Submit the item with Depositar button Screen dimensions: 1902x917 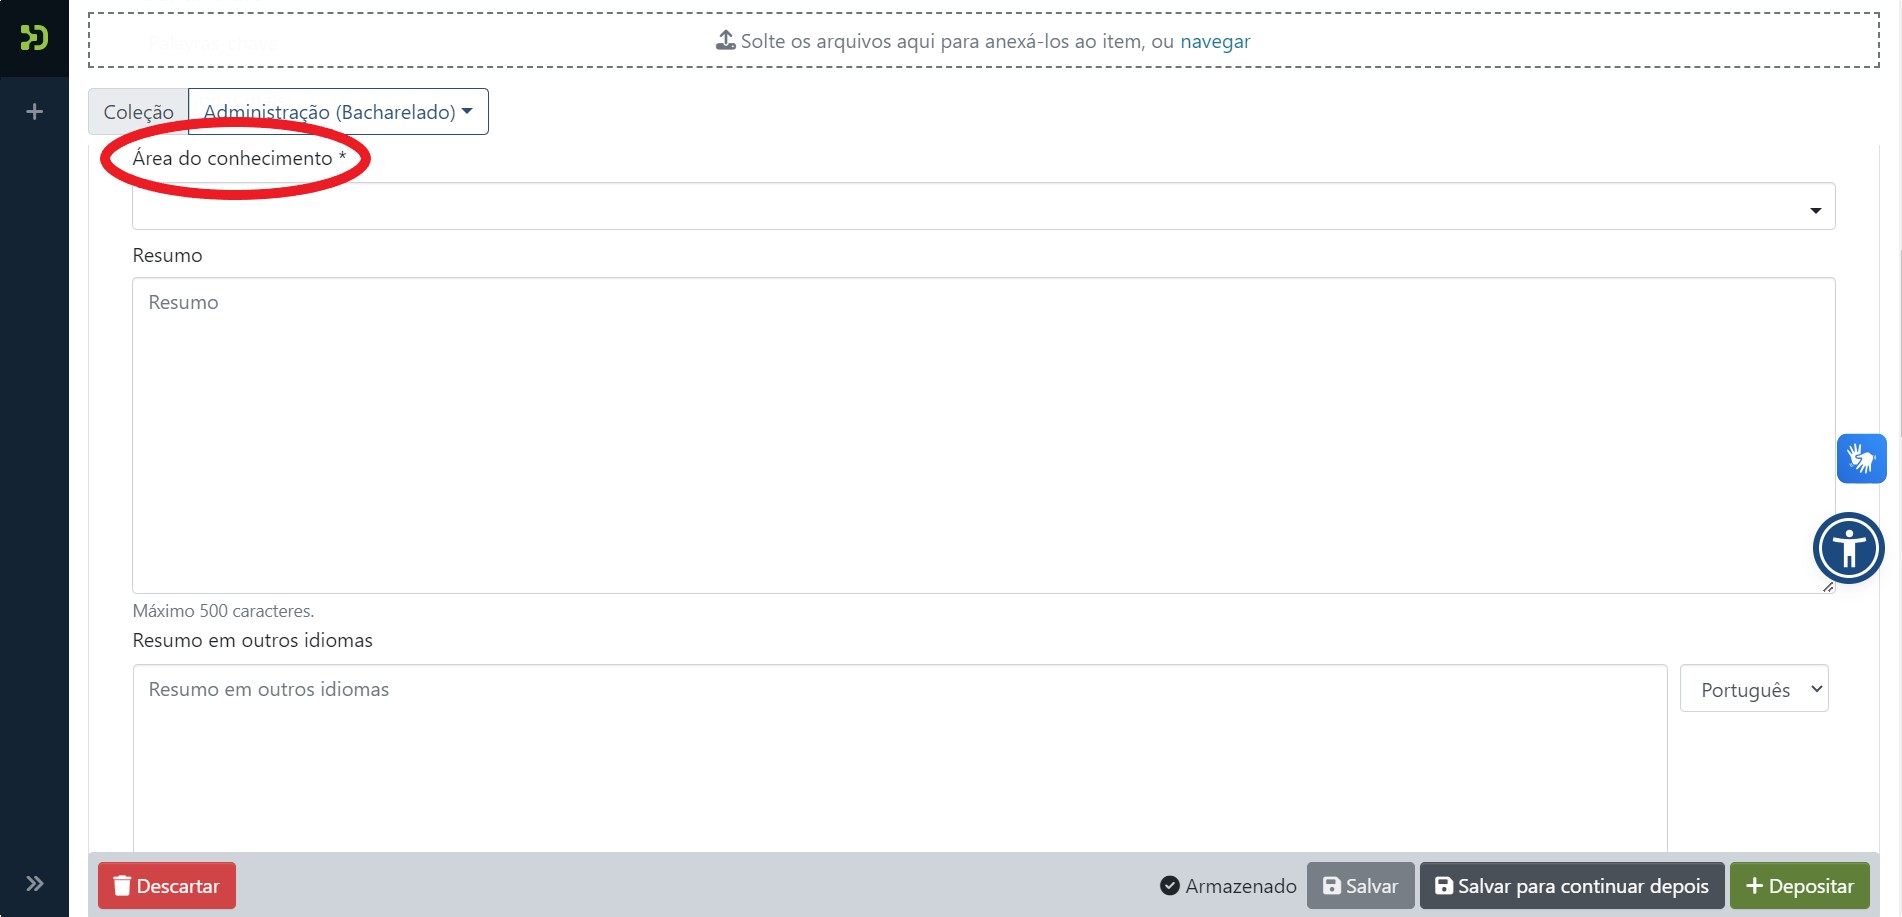(x=1799, y=886)
